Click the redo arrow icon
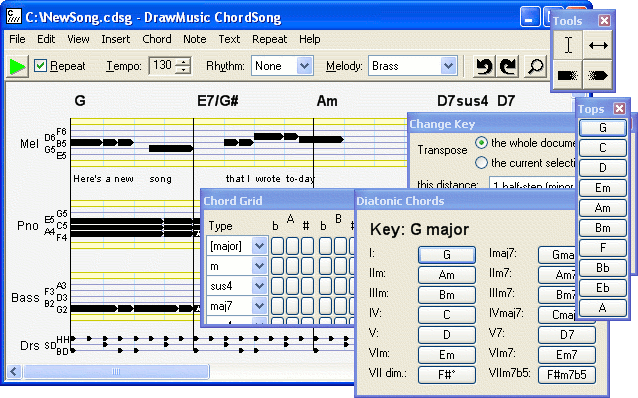The width and height of the screenshot is (638, 398). pos(508,66)
